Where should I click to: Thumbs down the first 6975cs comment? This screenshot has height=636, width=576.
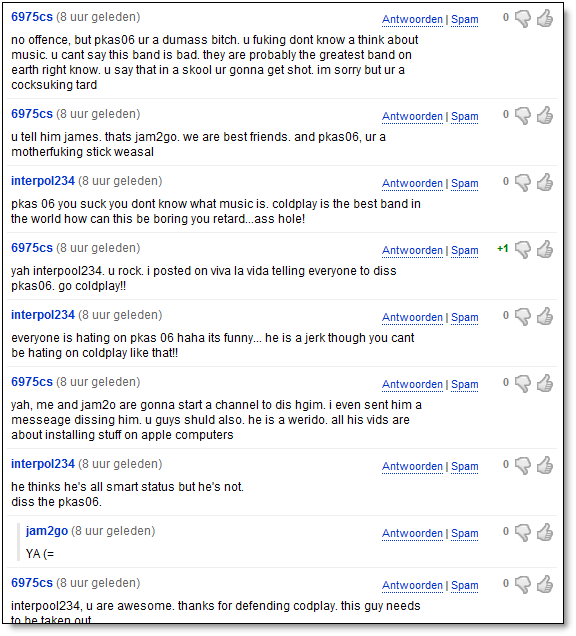tap(523, 19)
